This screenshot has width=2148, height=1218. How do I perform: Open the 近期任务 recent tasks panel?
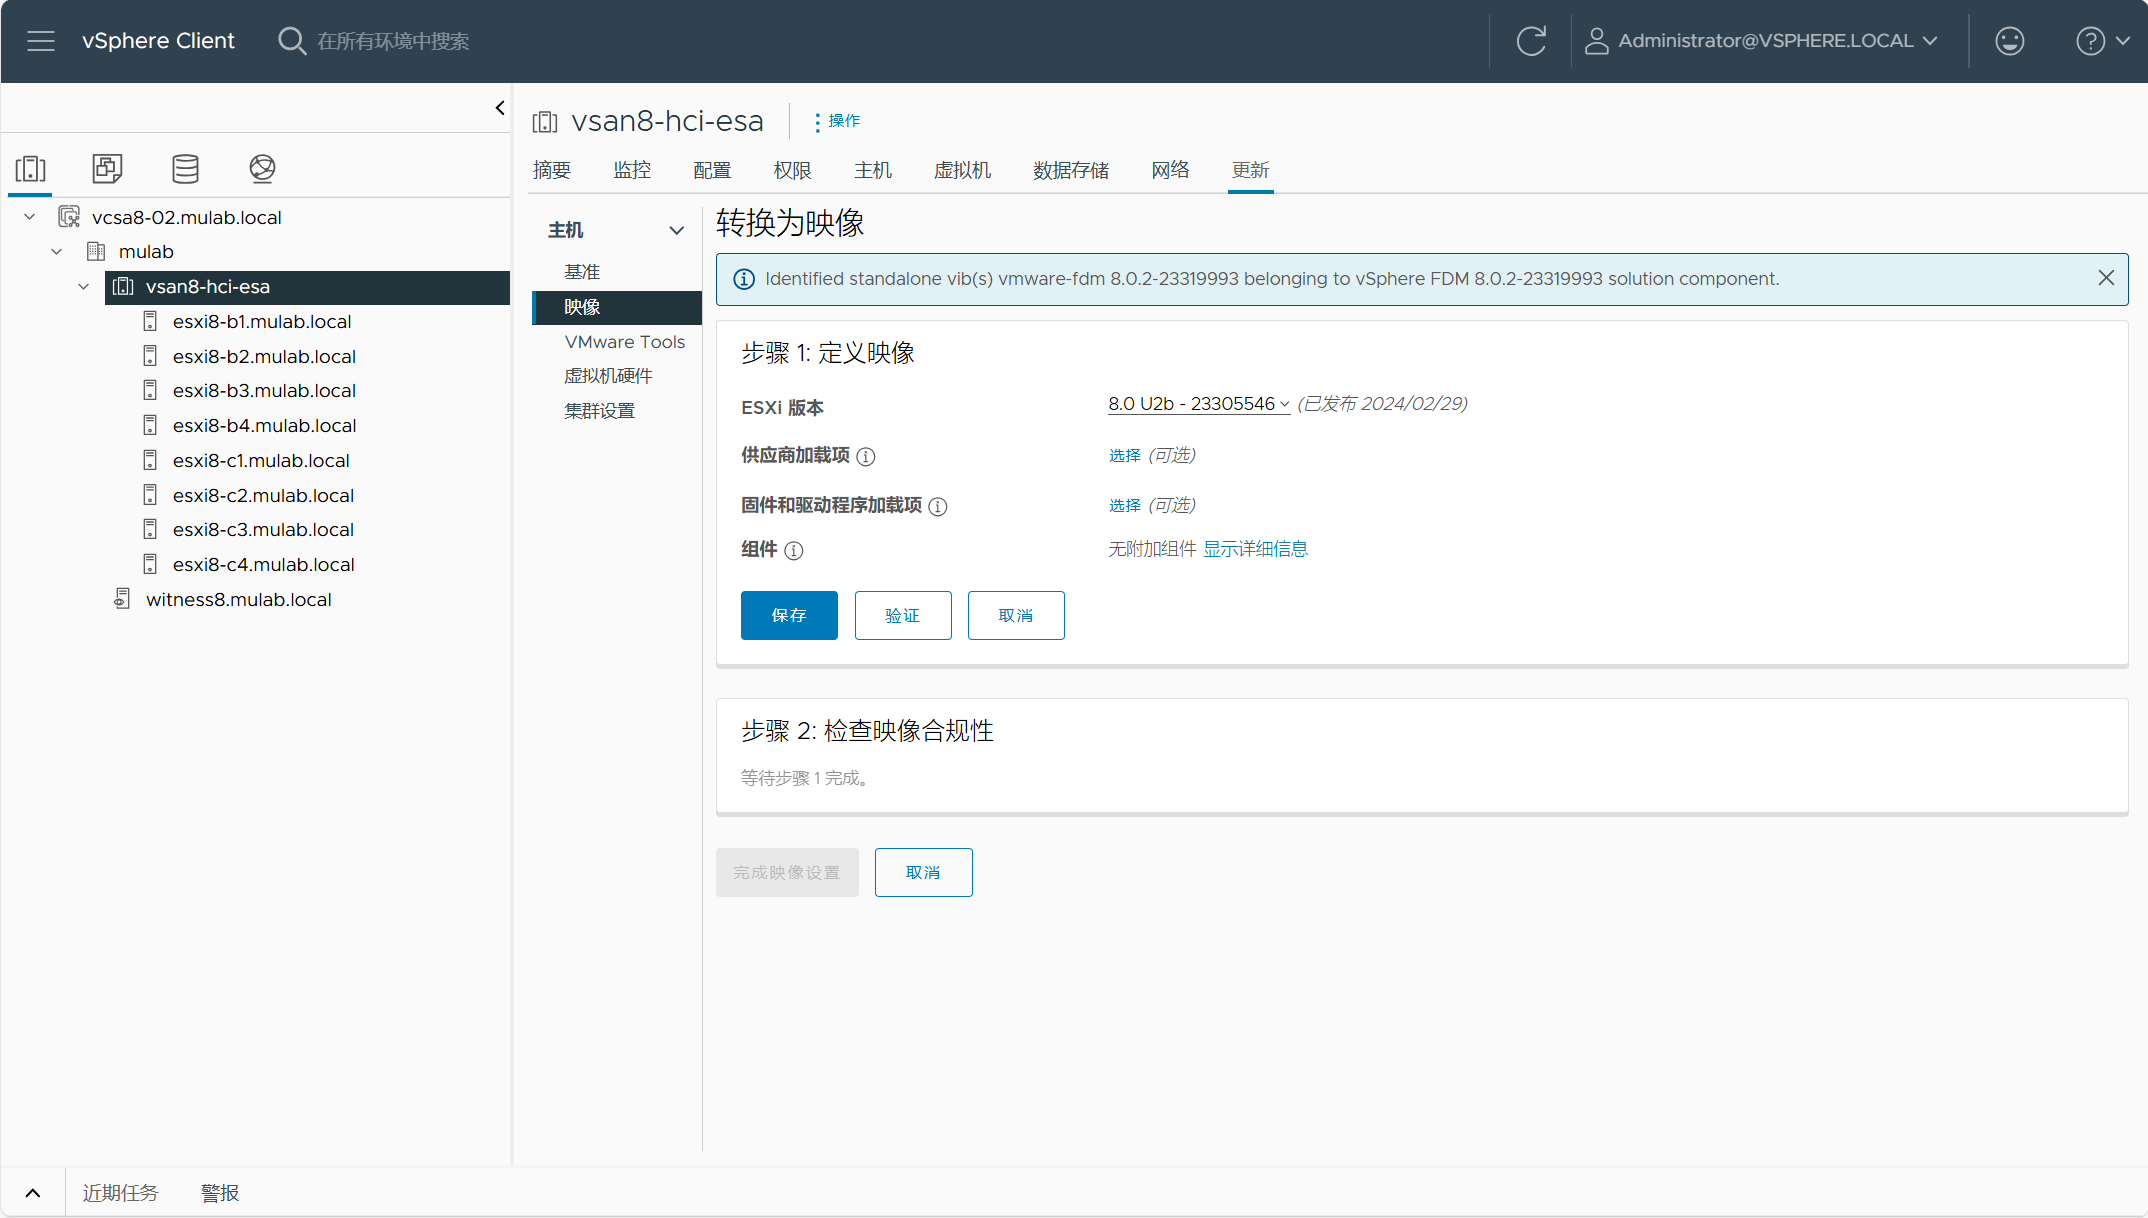click(120, 1193)
